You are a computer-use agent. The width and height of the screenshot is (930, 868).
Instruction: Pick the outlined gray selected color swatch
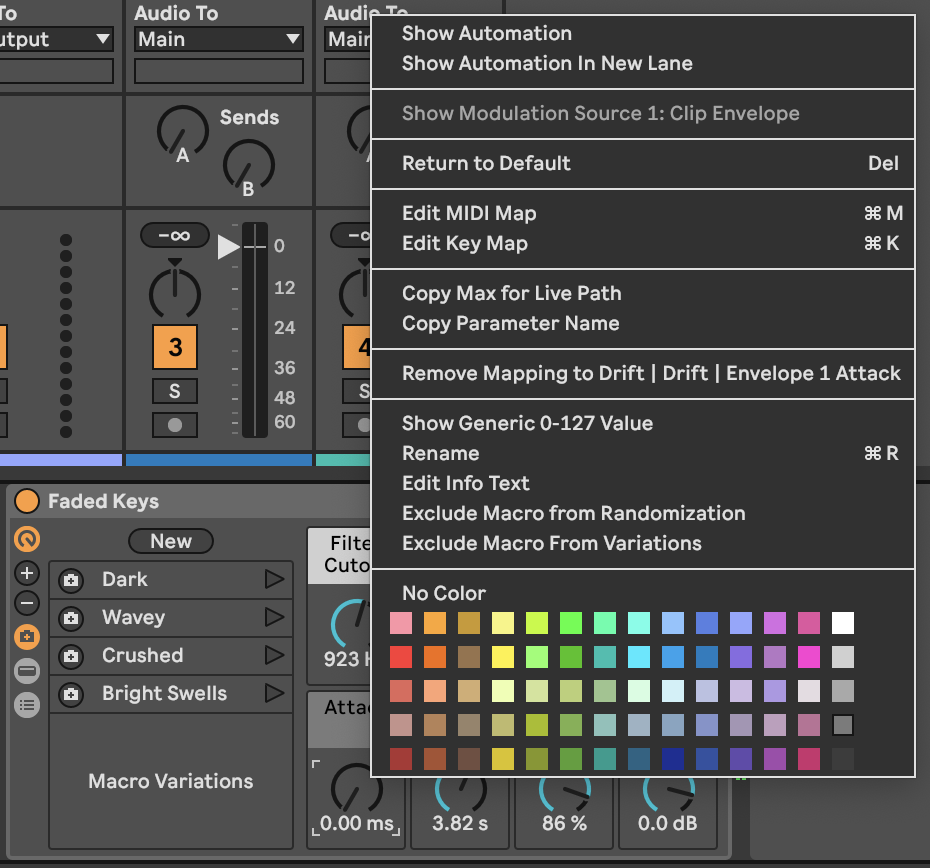843,725
